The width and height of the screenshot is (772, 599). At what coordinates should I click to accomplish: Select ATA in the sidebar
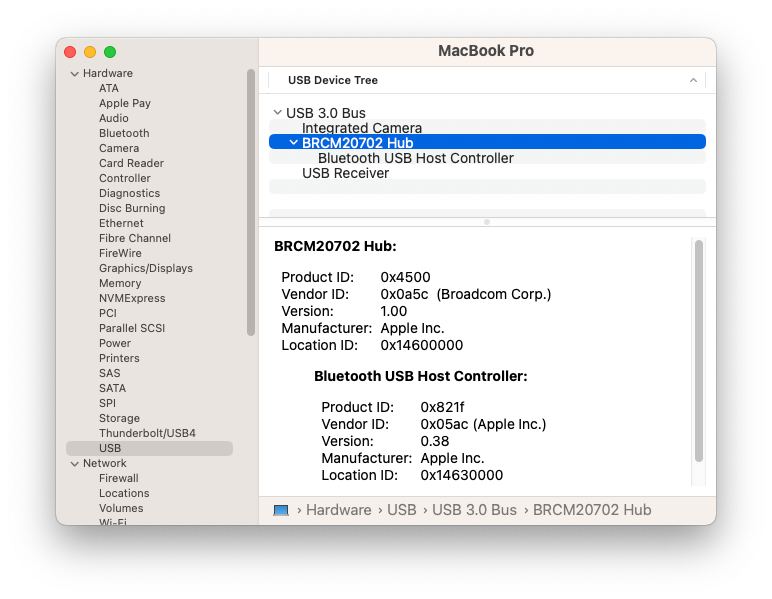[x=108, y=88]
